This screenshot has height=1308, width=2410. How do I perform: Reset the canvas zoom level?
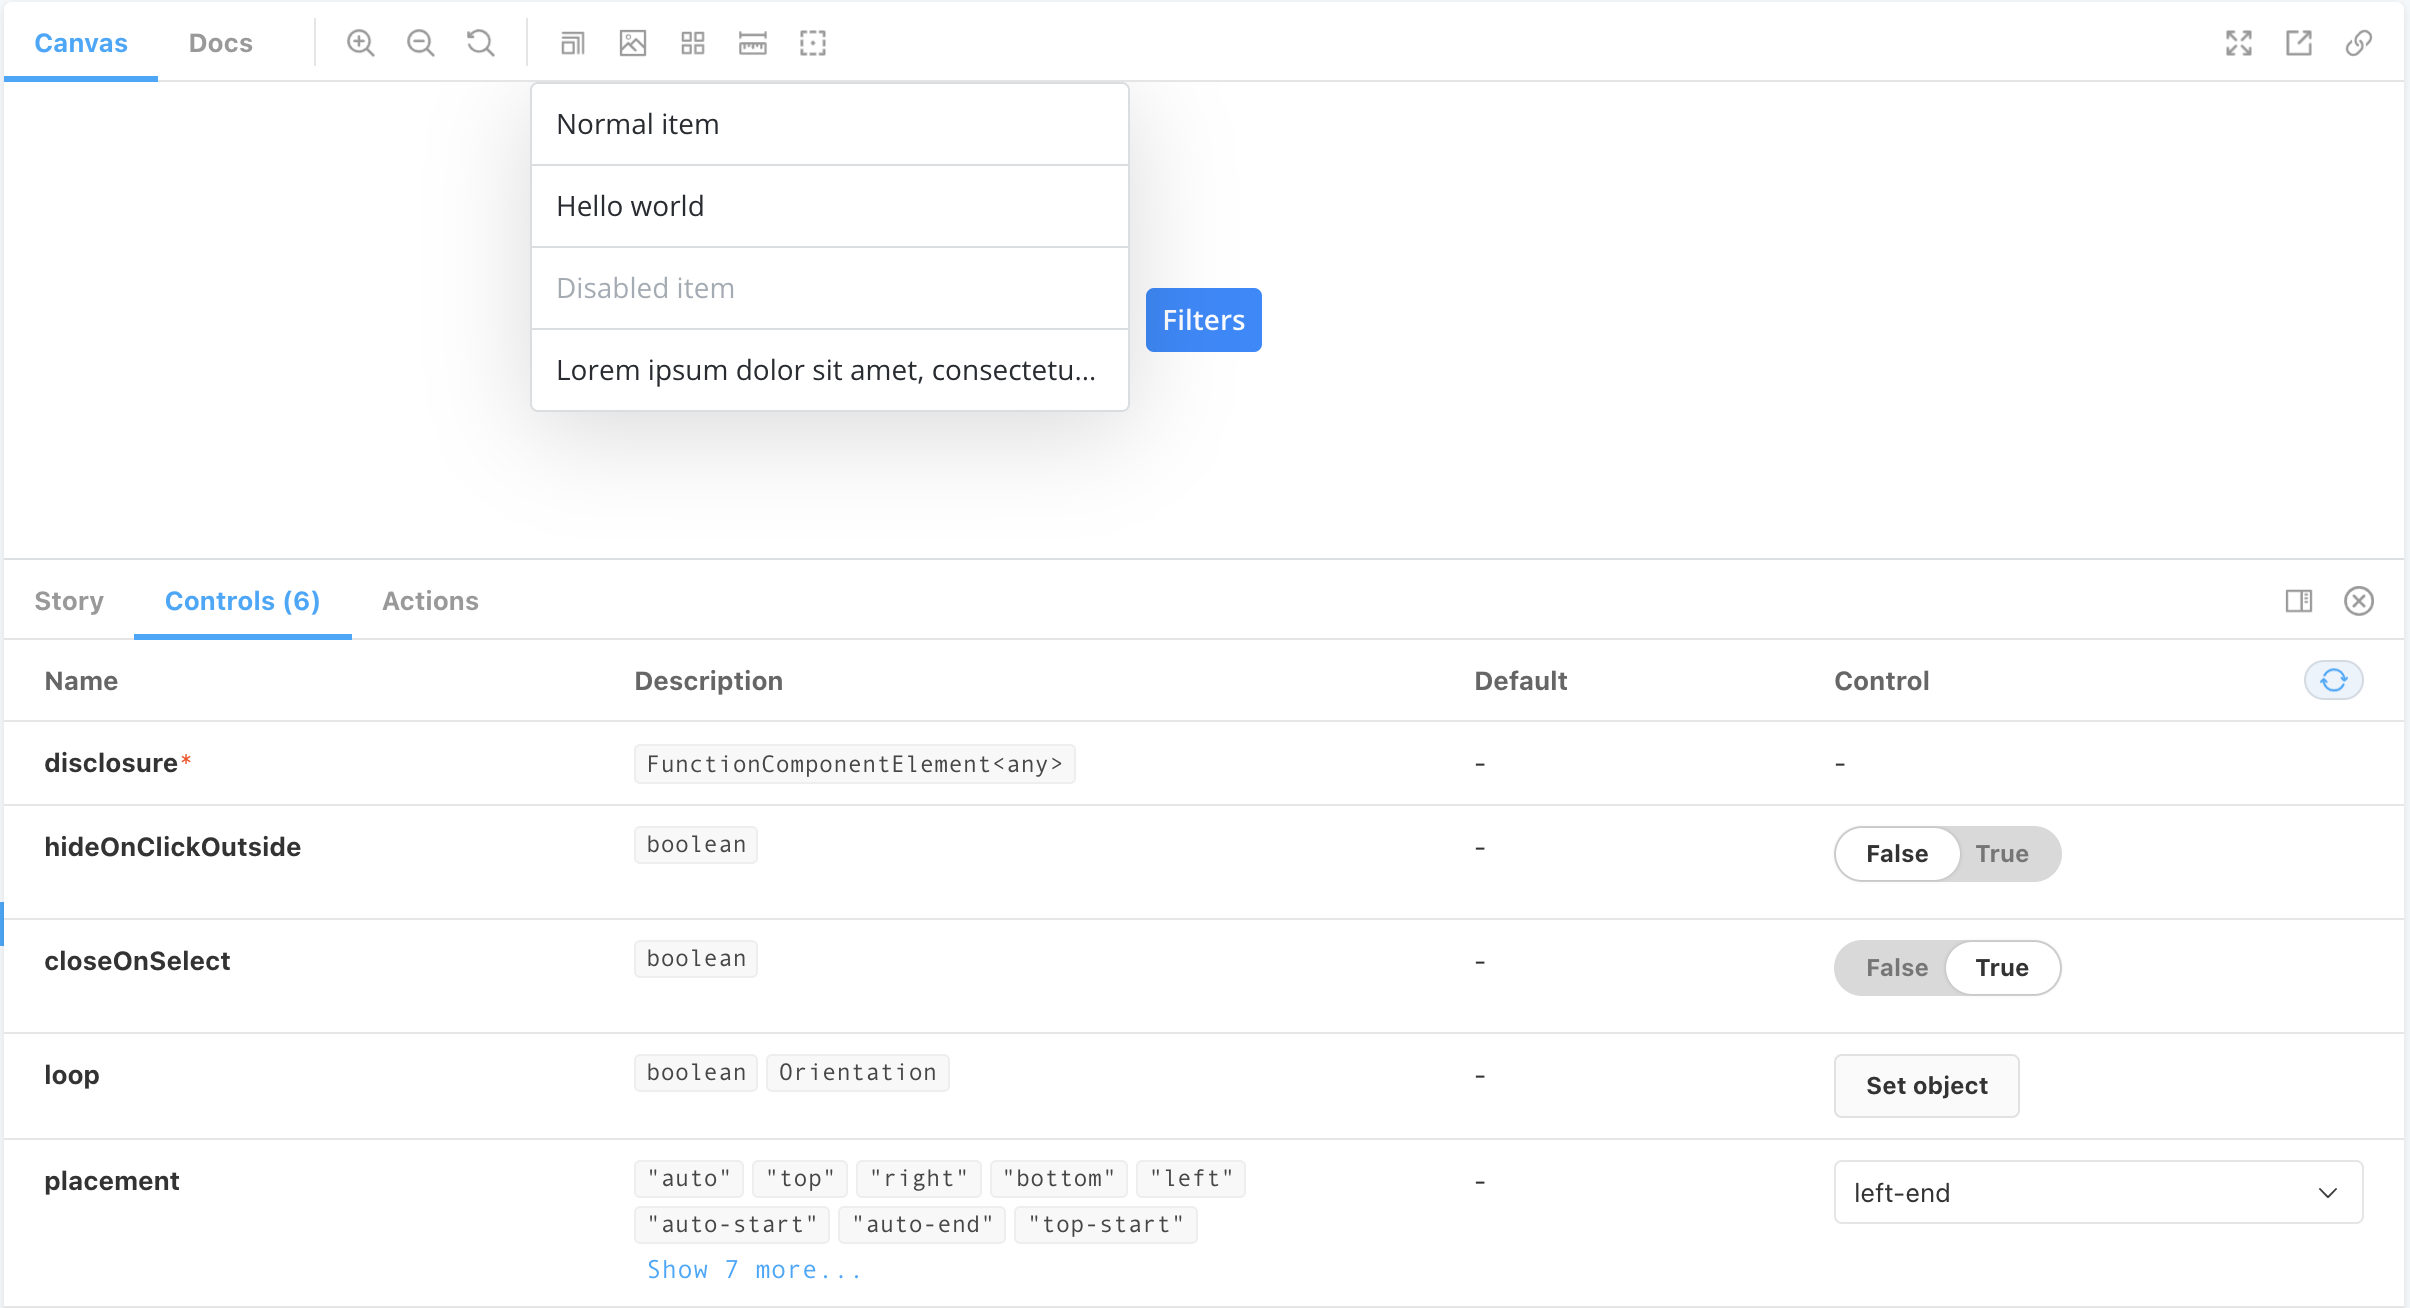tap(480, 43)
